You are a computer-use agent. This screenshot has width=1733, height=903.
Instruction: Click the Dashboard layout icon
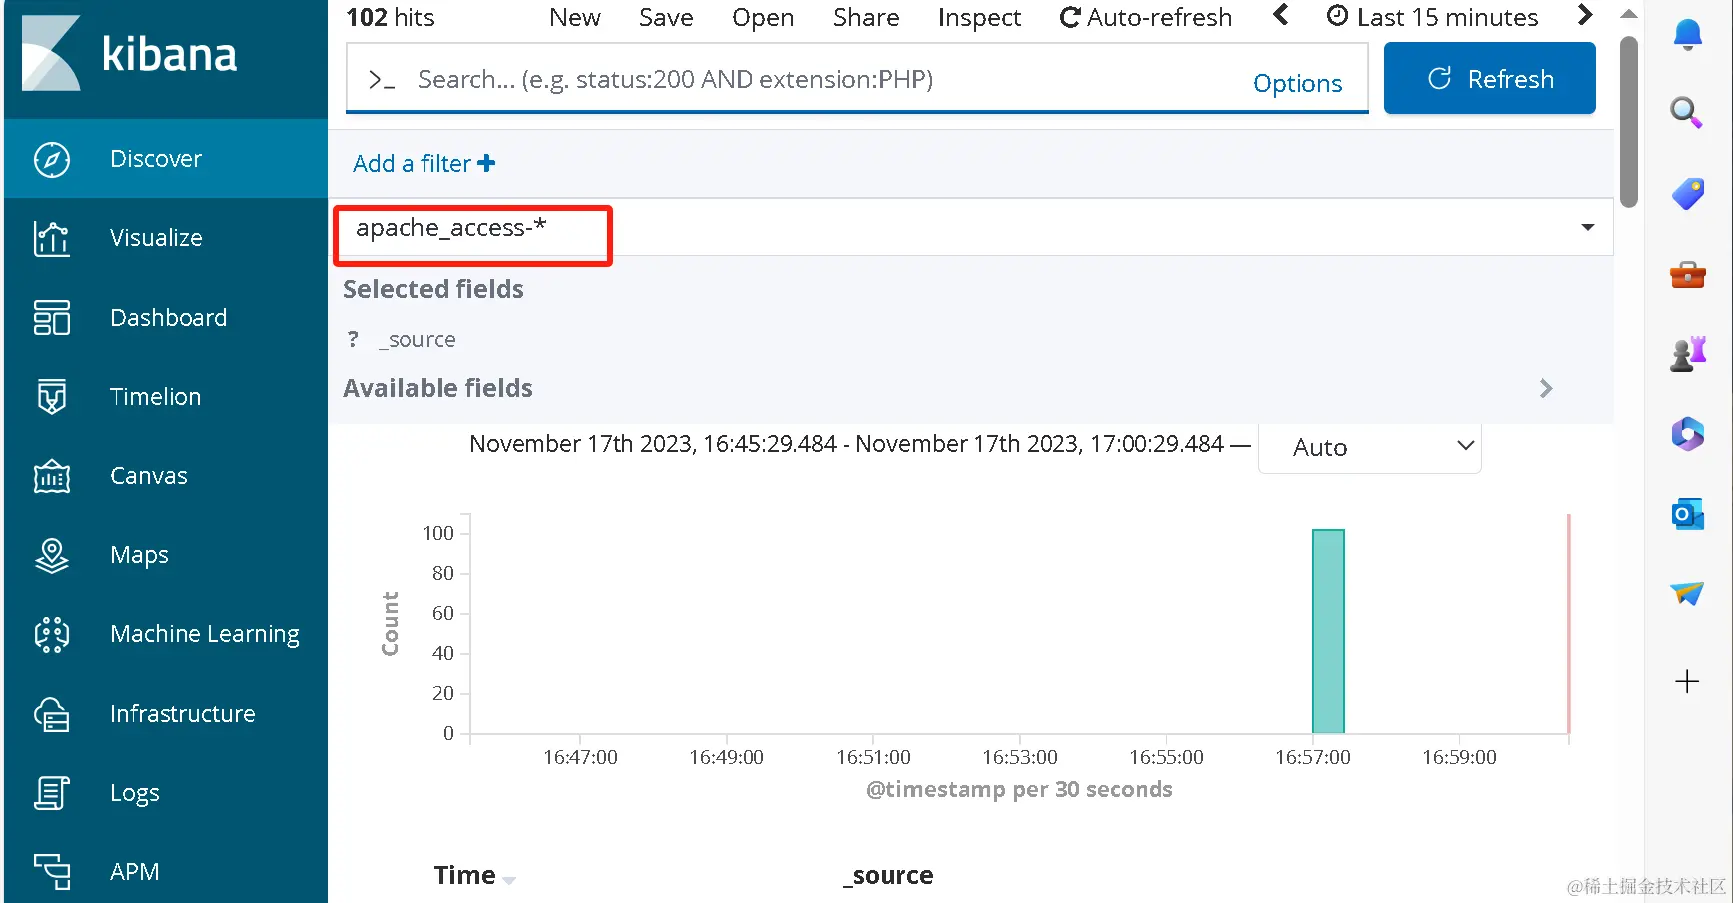pos(52,317)
